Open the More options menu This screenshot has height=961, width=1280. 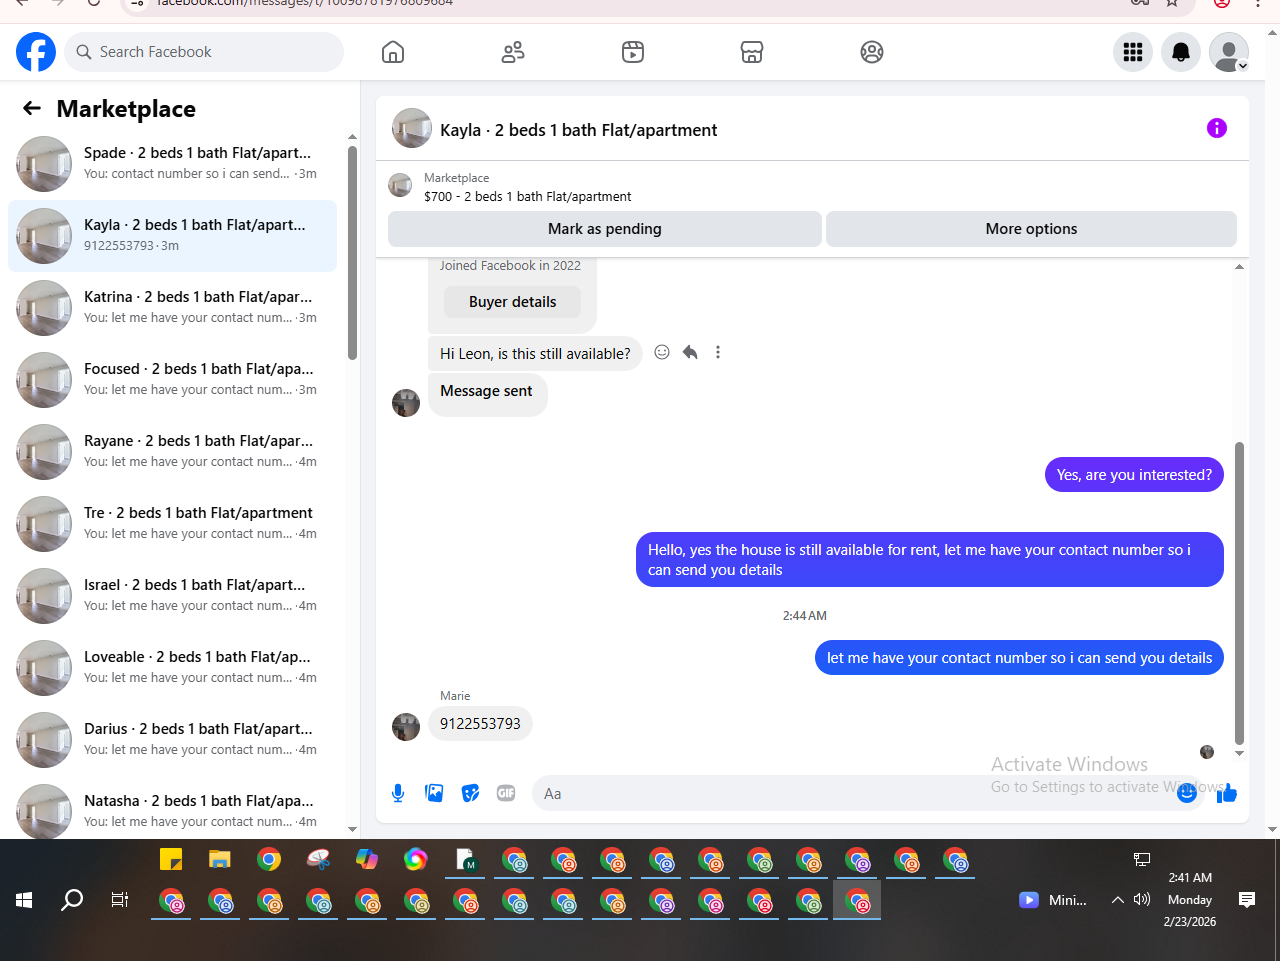pos(1031,229)
